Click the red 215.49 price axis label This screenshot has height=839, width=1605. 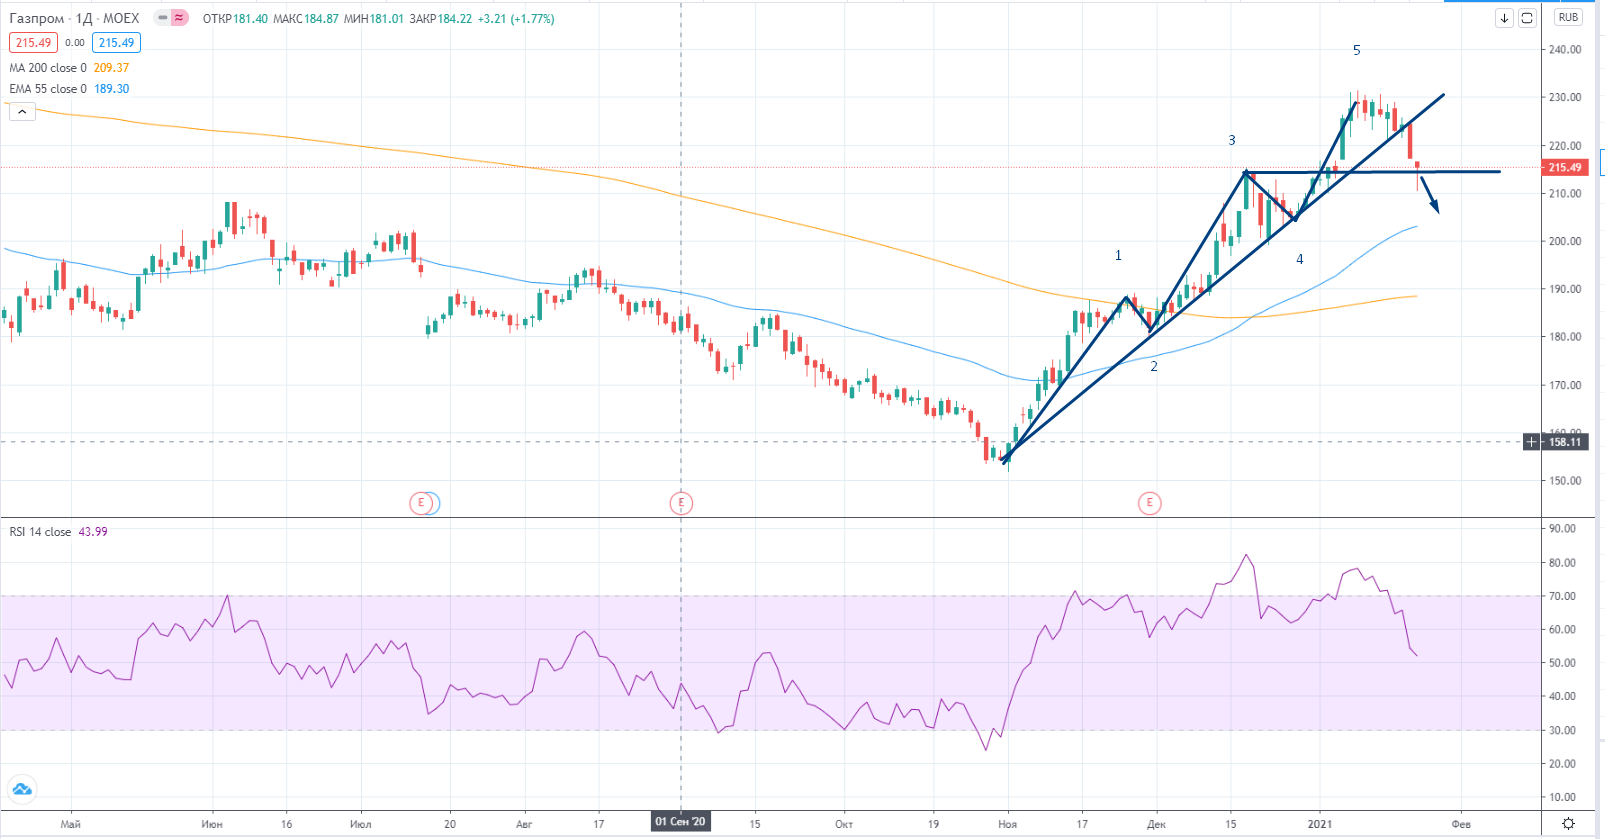click(x=1565, y=168)
